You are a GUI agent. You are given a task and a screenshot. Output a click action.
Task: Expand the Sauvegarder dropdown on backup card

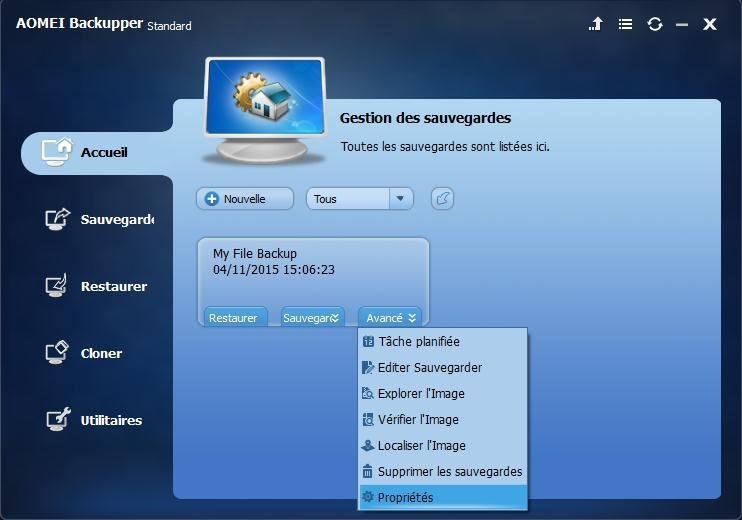[x=312, y=317]
